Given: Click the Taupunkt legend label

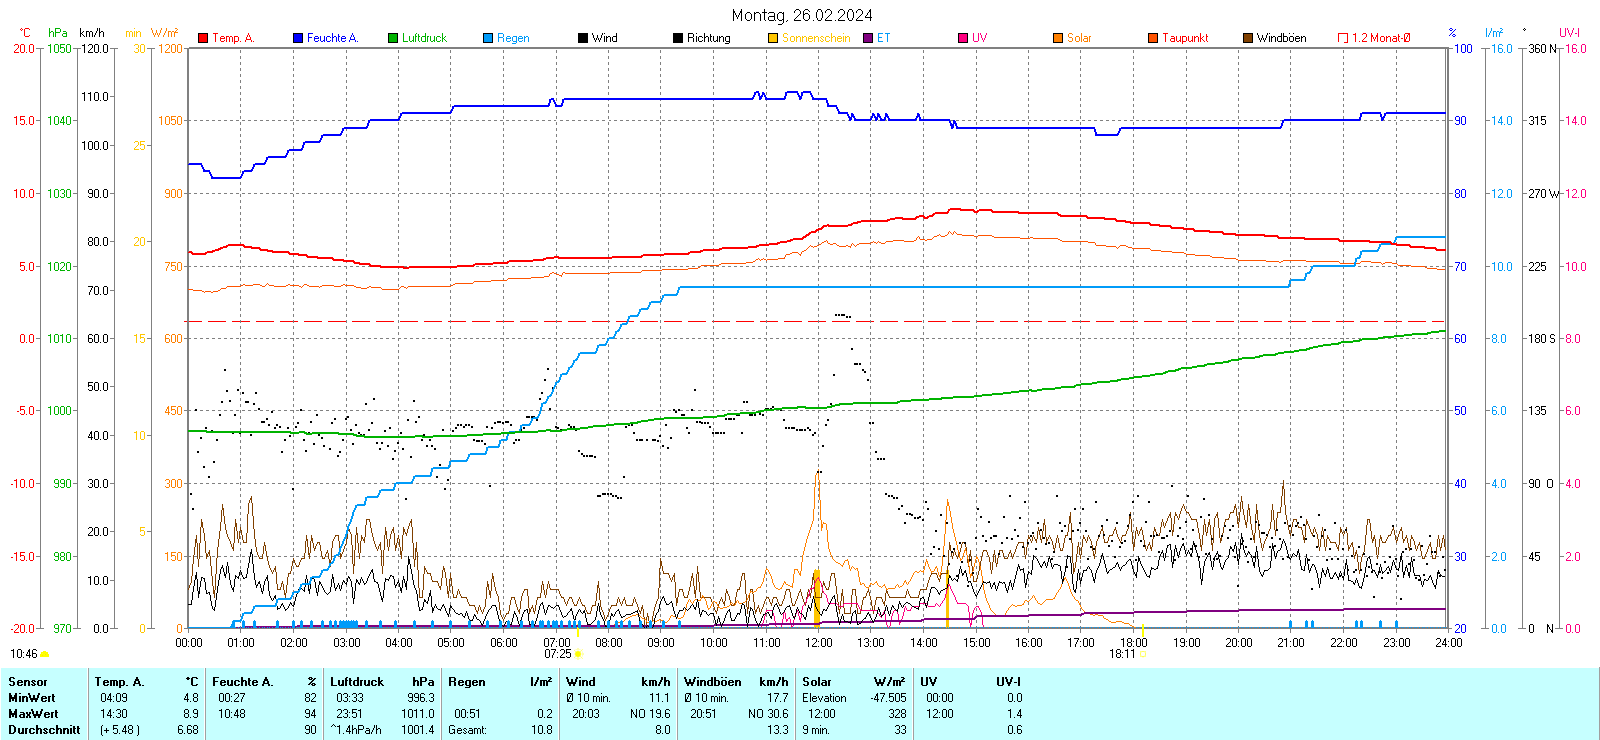Looking at the screenshot, I should pos(1185,38).
